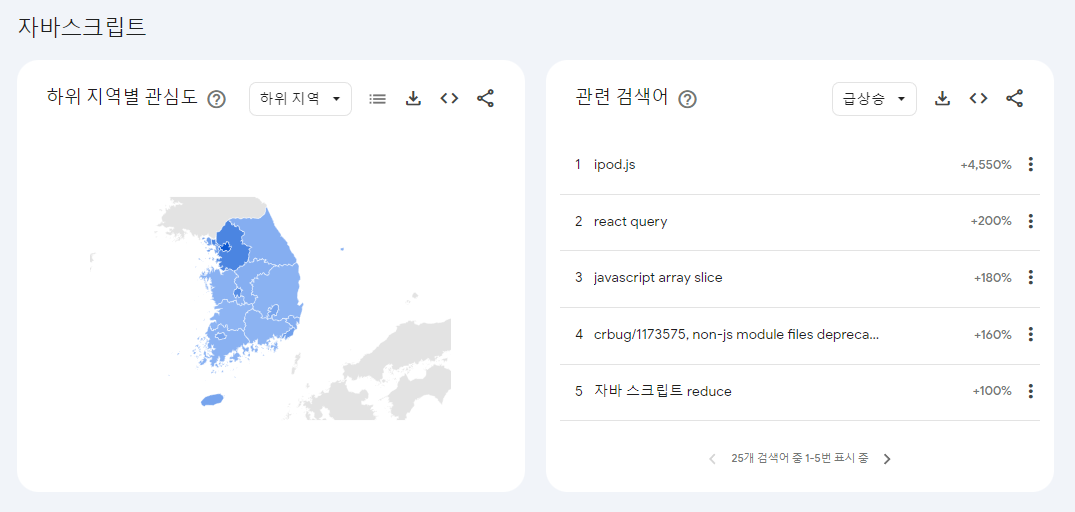The image size is (1075, 512).
Task: Click the 자바스크립트 section heading
Action: point(82,26)
